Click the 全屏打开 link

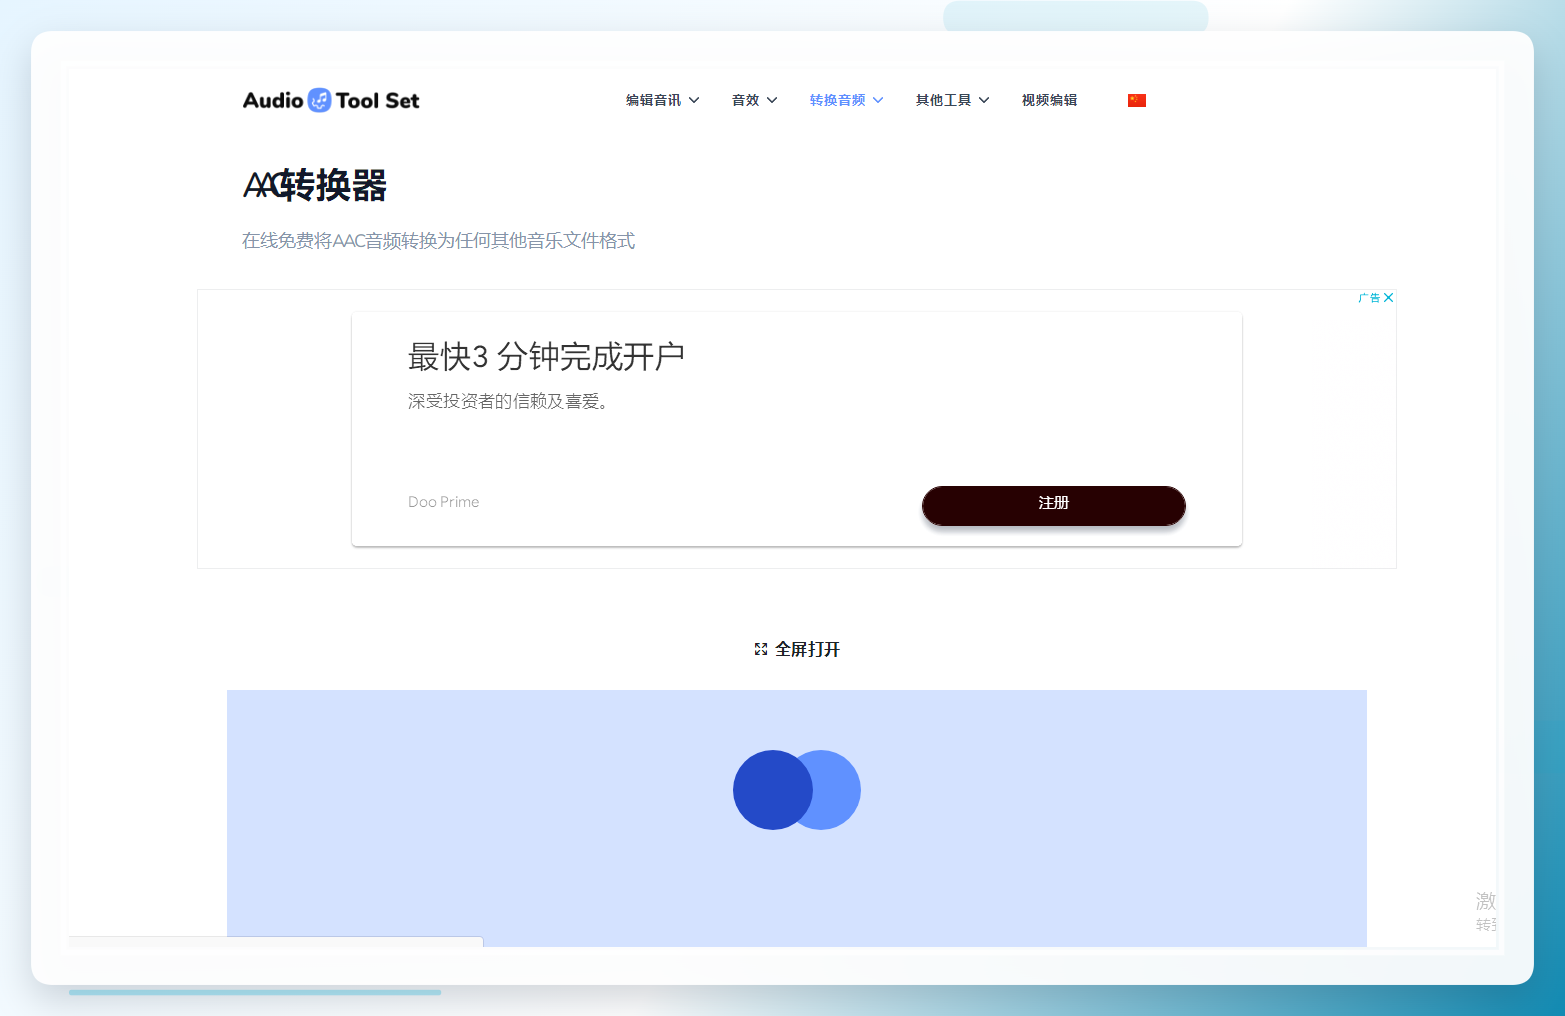click(797, 649)
